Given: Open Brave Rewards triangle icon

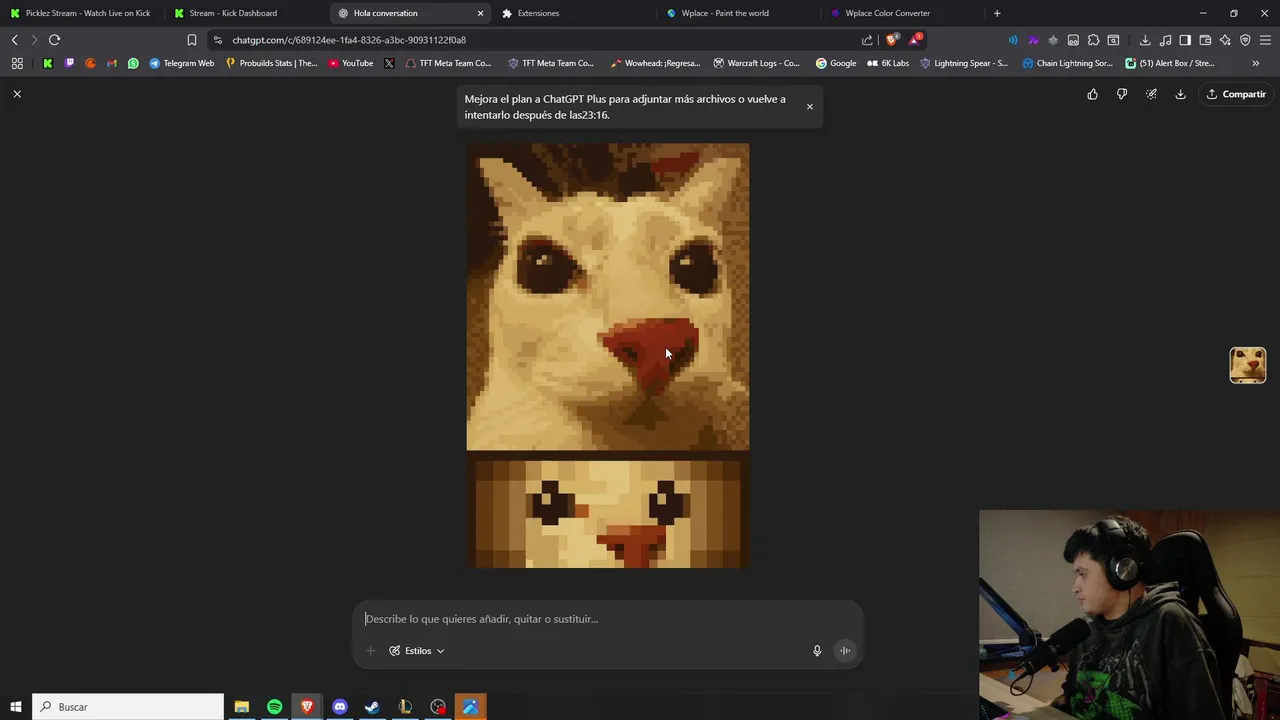Looking at the screenshot, I should [x=916, y=40].
